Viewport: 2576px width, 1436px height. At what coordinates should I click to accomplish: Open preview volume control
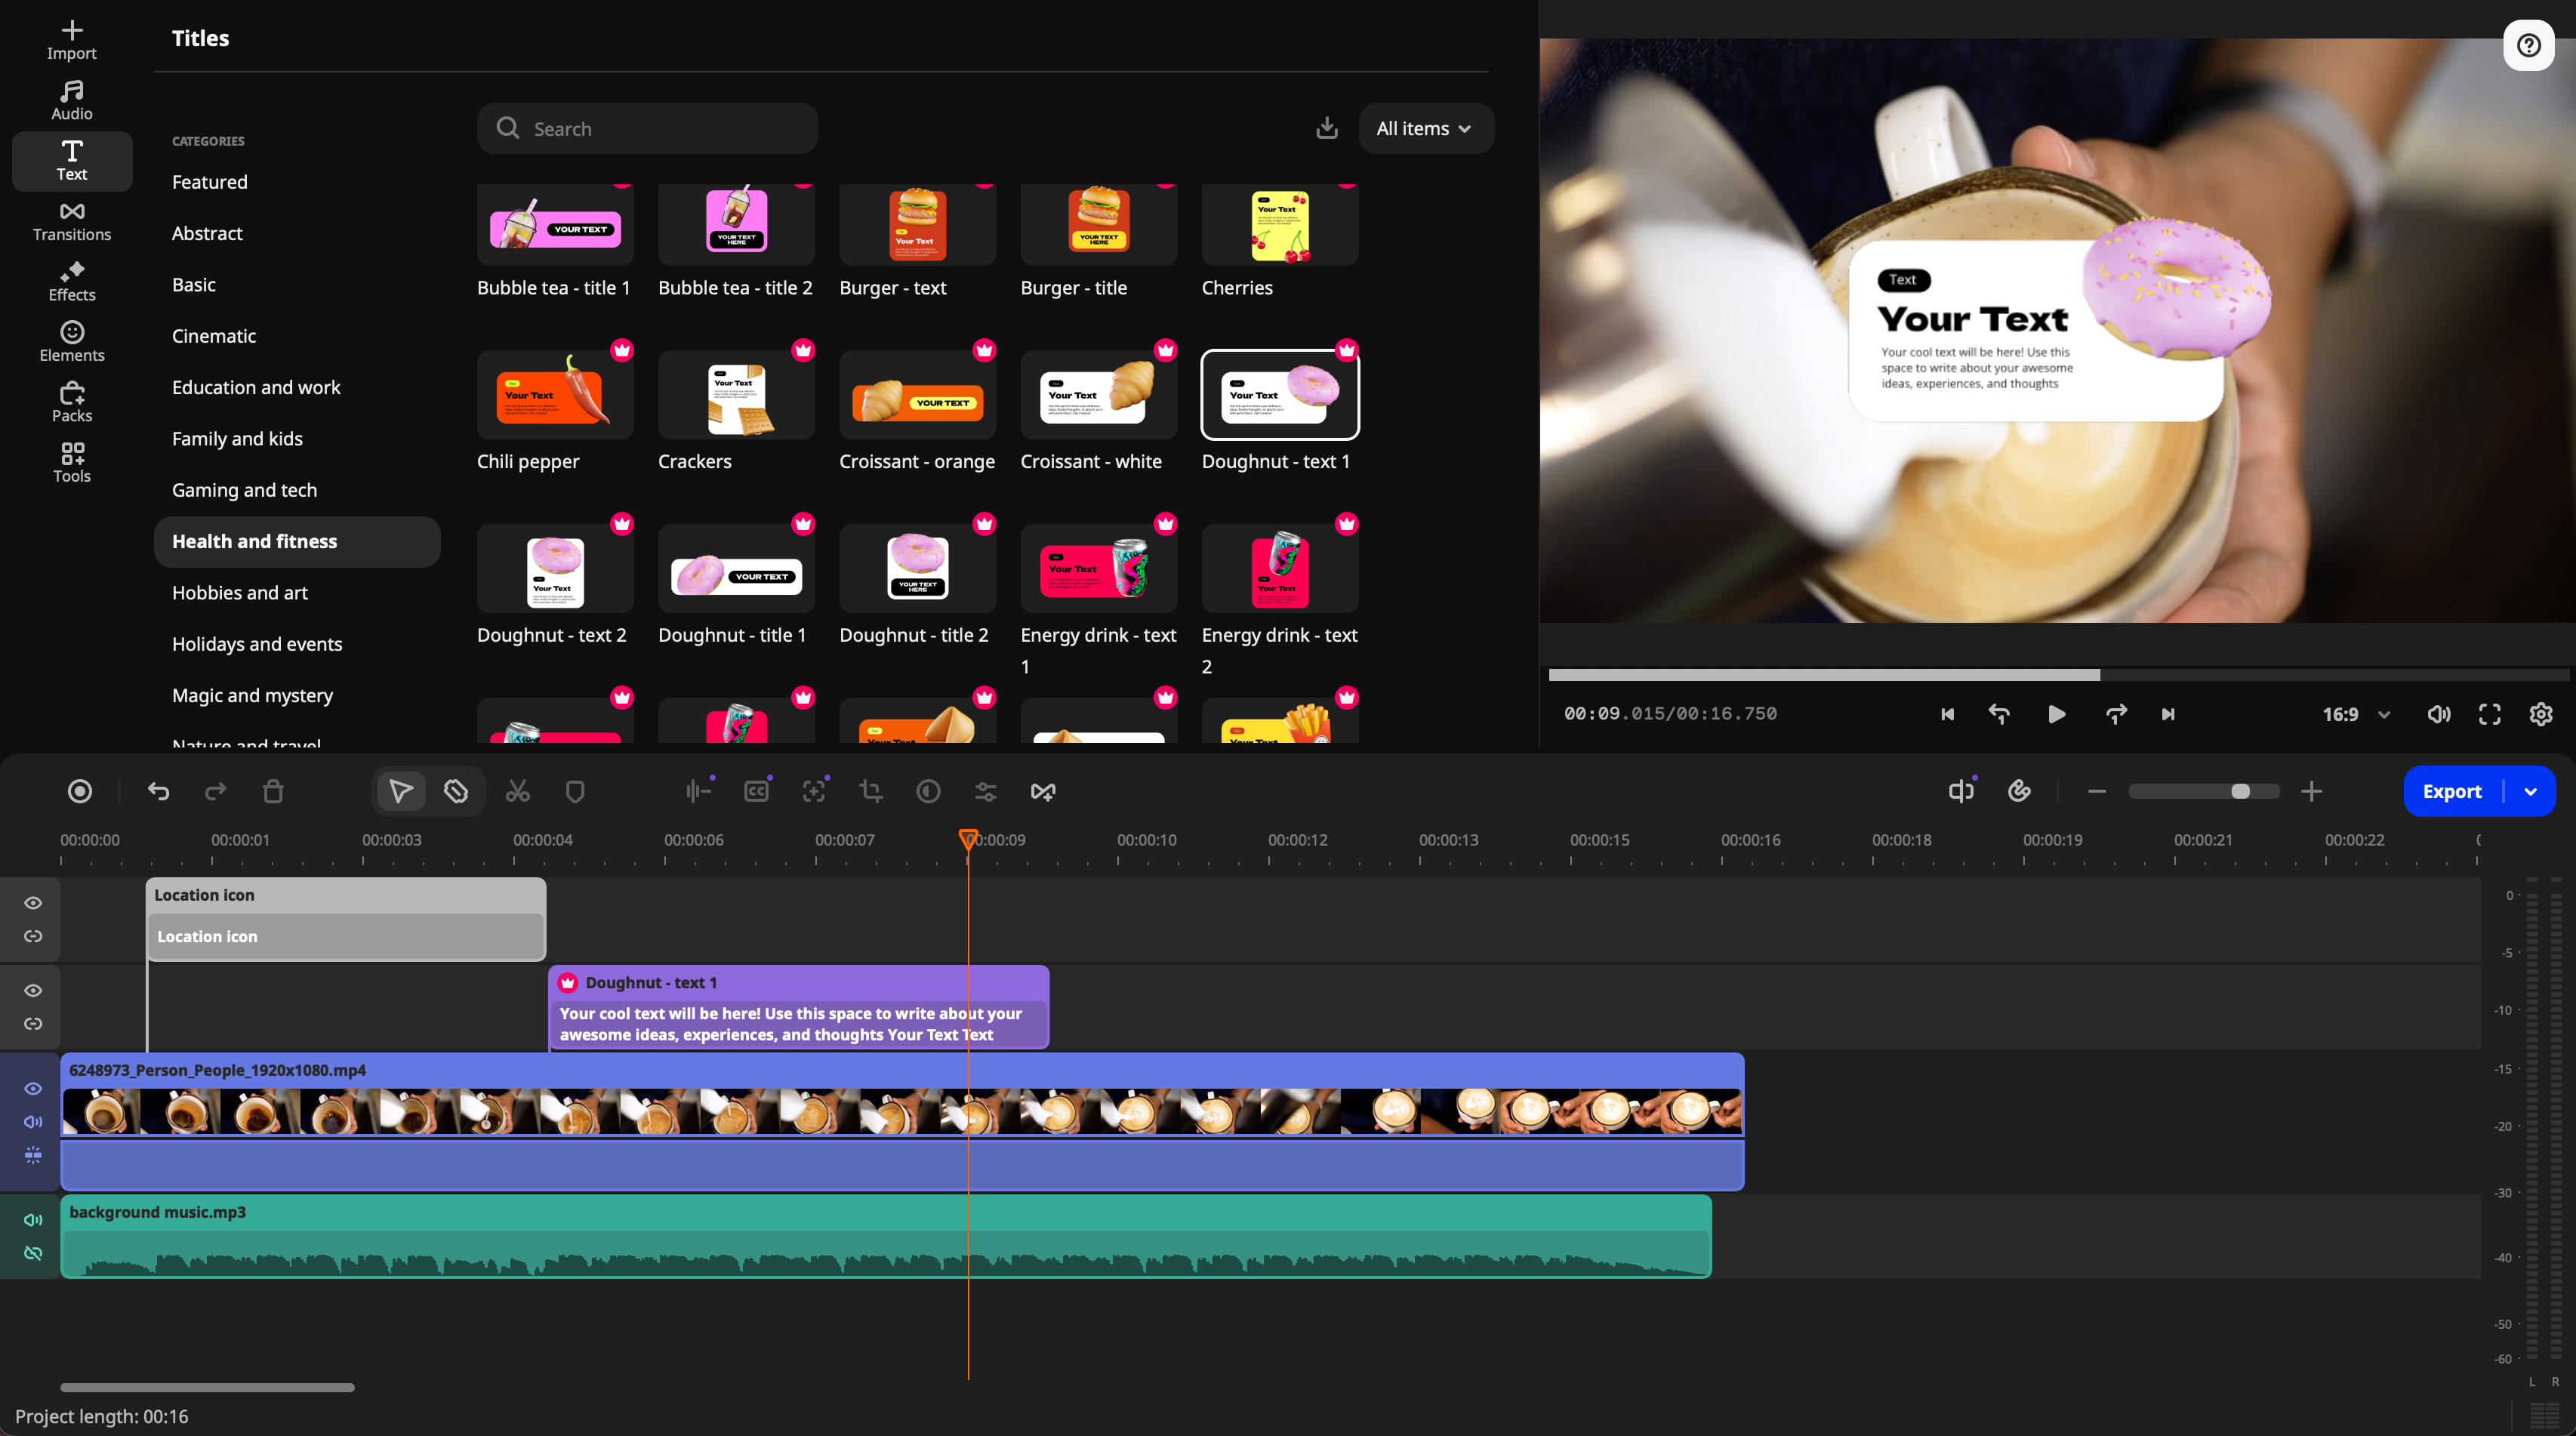[x=2438, y=714]
